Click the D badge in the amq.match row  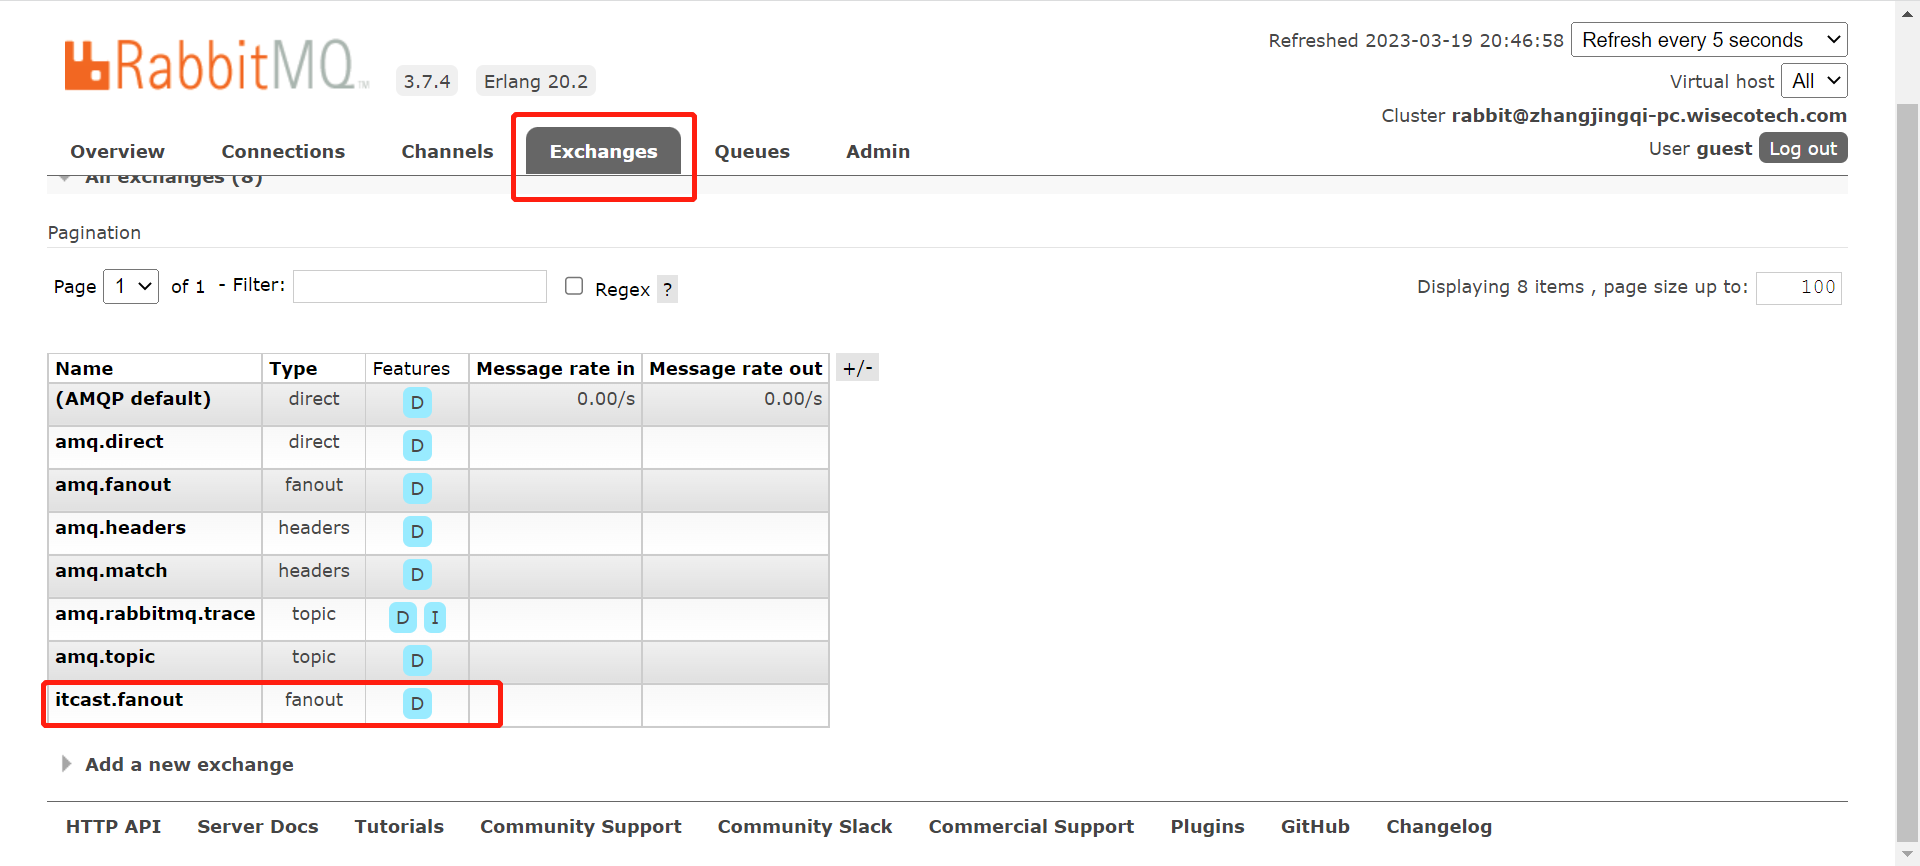pos(417,574)
